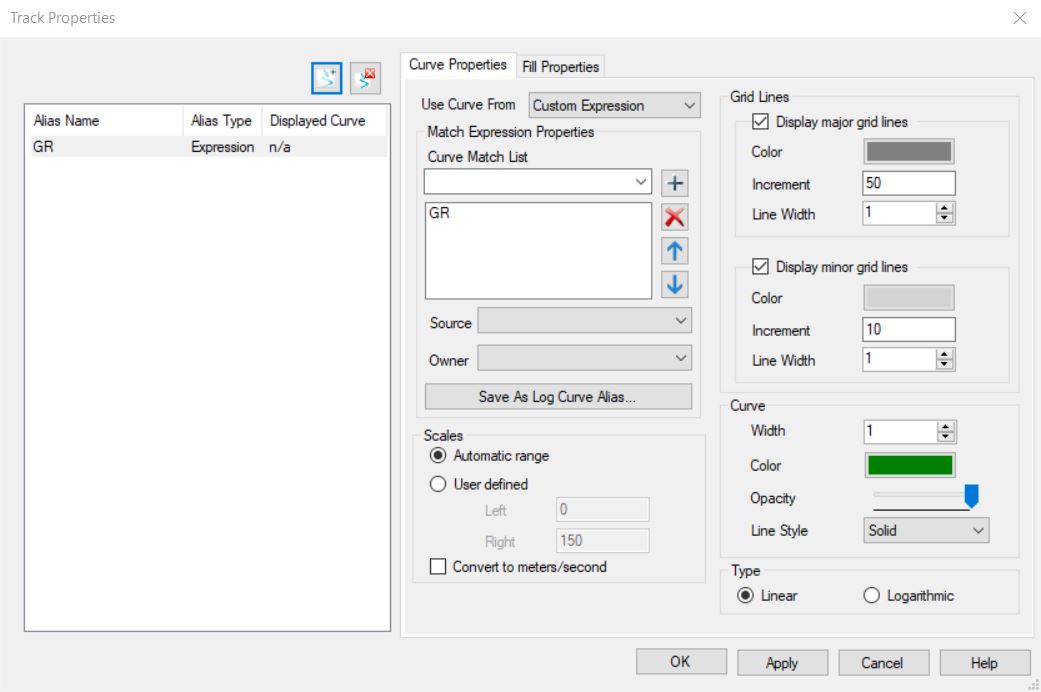Uncheck Display major grid lines

click(760, 122)
